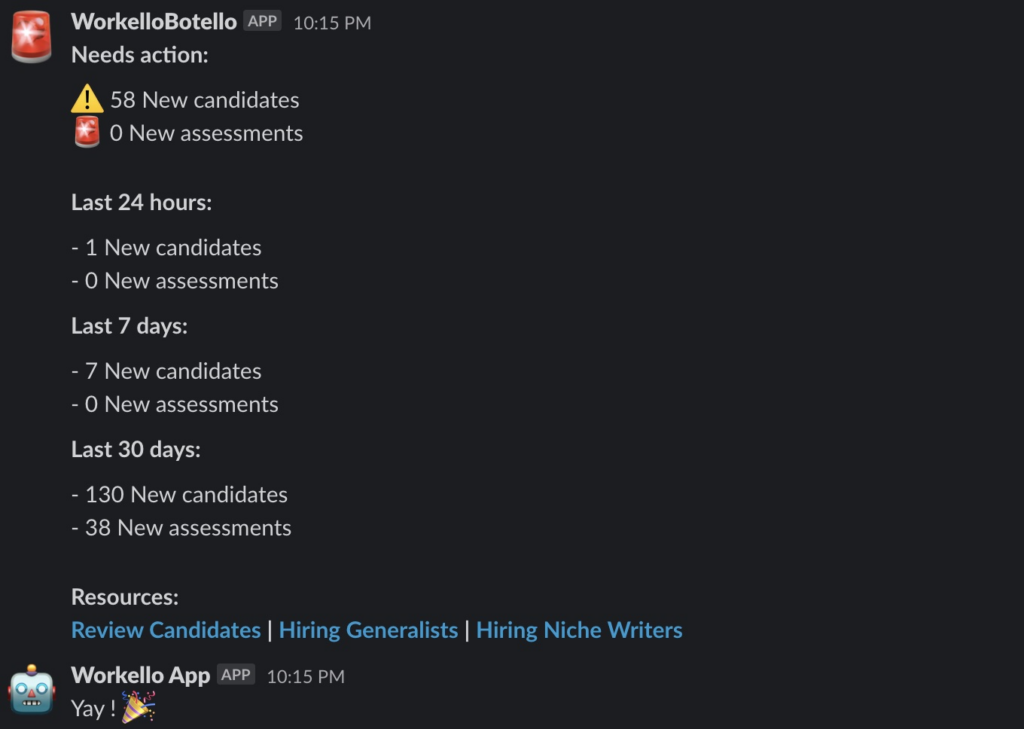
Task: Click the APP badge beside Workello App name
Action: tap(236, 675)
